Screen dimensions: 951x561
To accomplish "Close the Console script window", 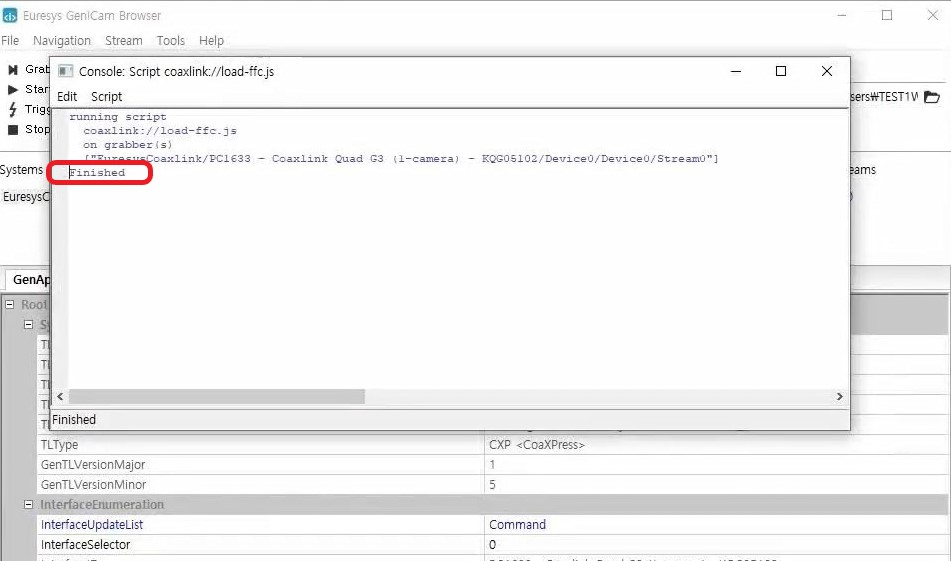I will coord(827,71).
